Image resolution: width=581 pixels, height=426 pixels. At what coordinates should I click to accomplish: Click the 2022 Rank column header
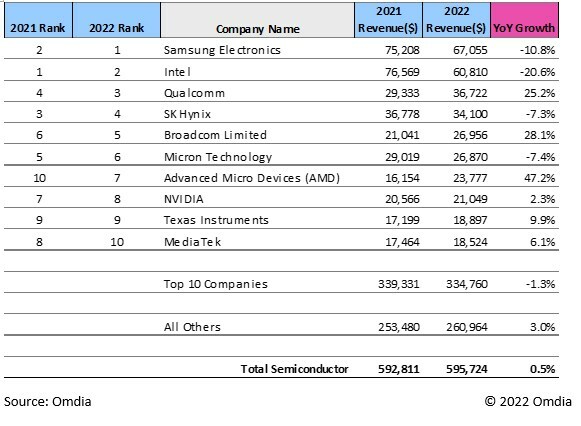click(x=117, y=20)
